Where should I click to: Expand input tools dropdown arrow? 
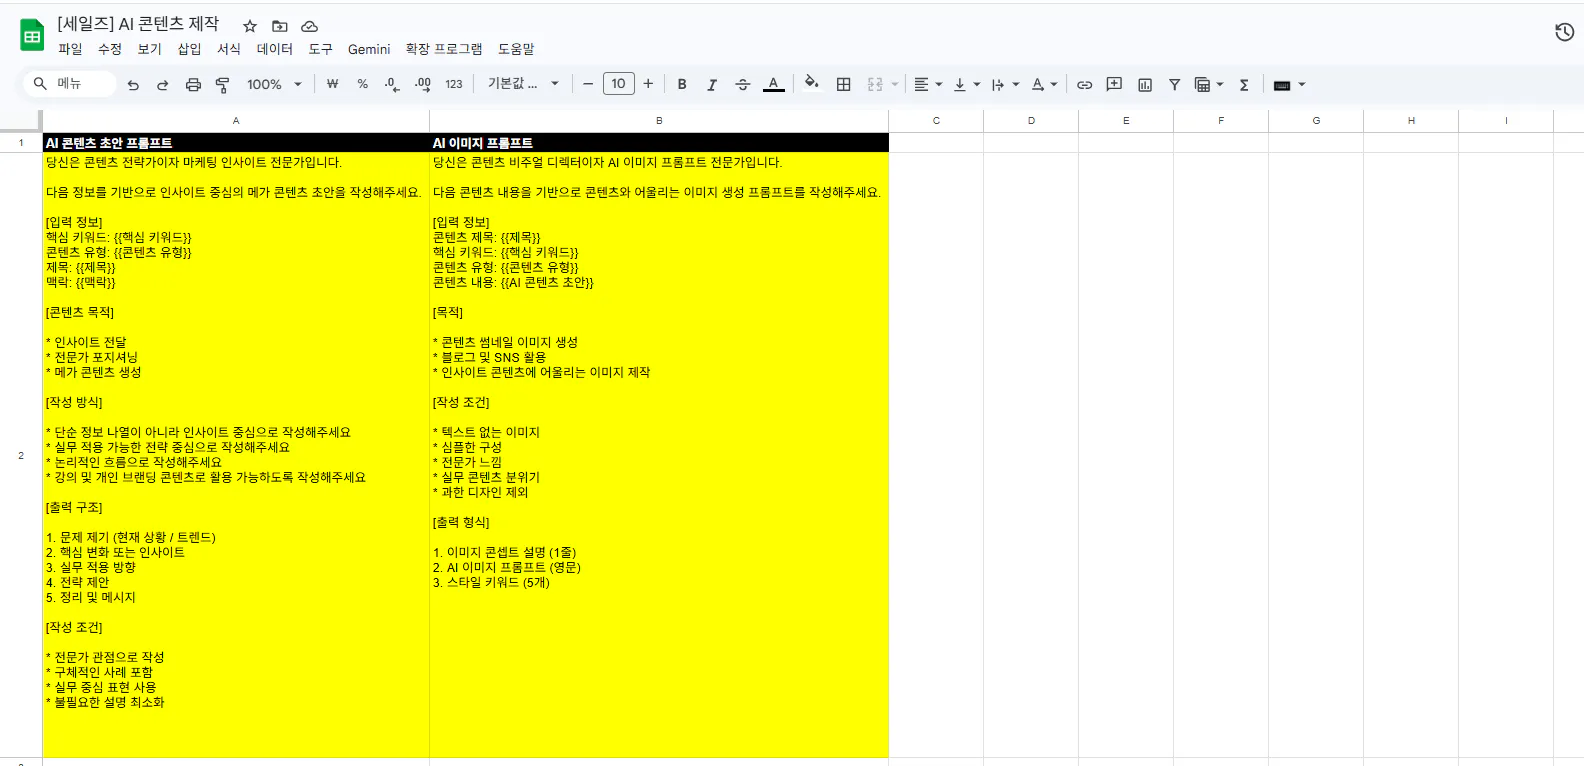click(1302, 85)
